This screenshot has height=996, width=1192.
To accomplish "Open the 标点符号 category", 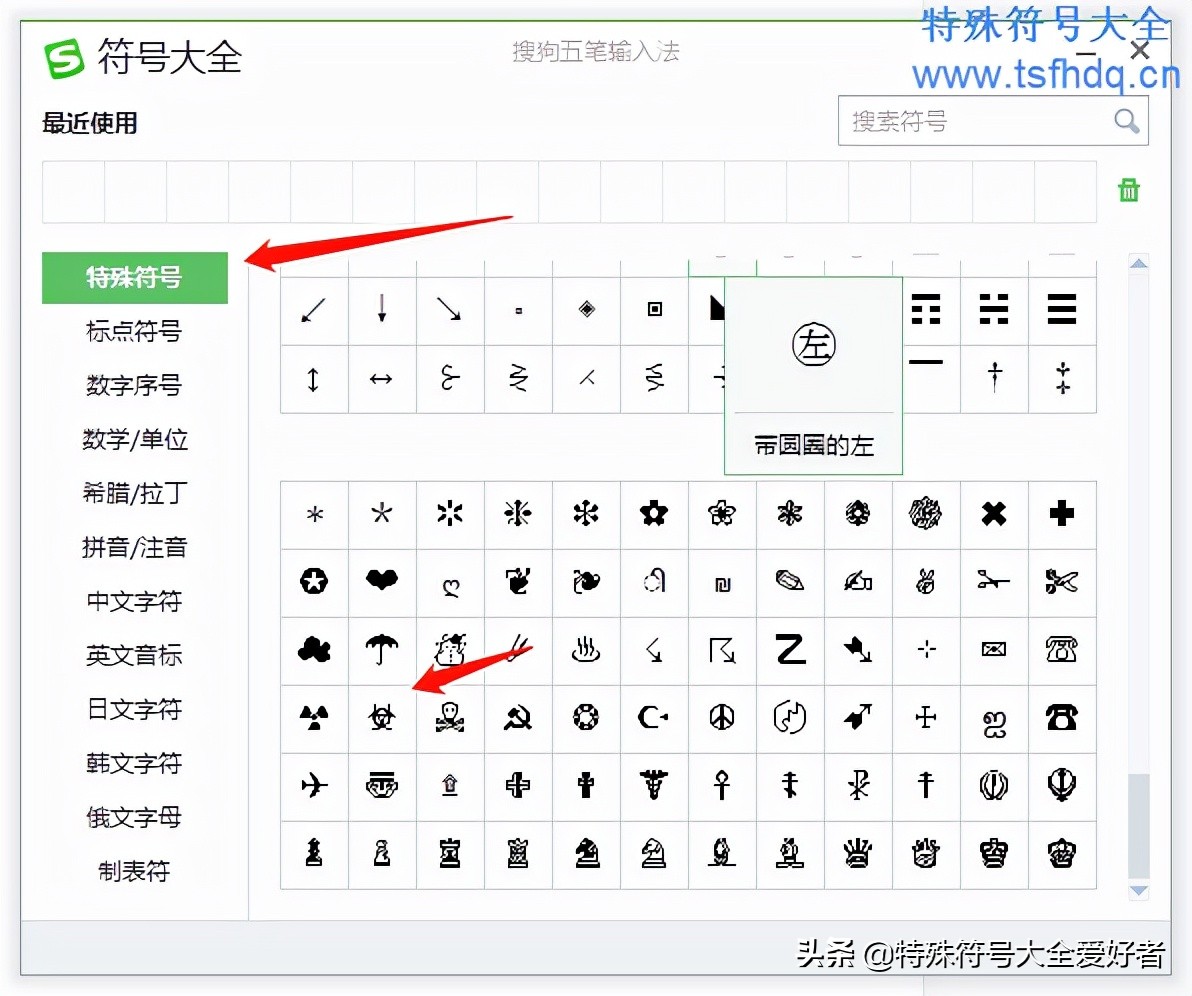I will tap(134, 331).
